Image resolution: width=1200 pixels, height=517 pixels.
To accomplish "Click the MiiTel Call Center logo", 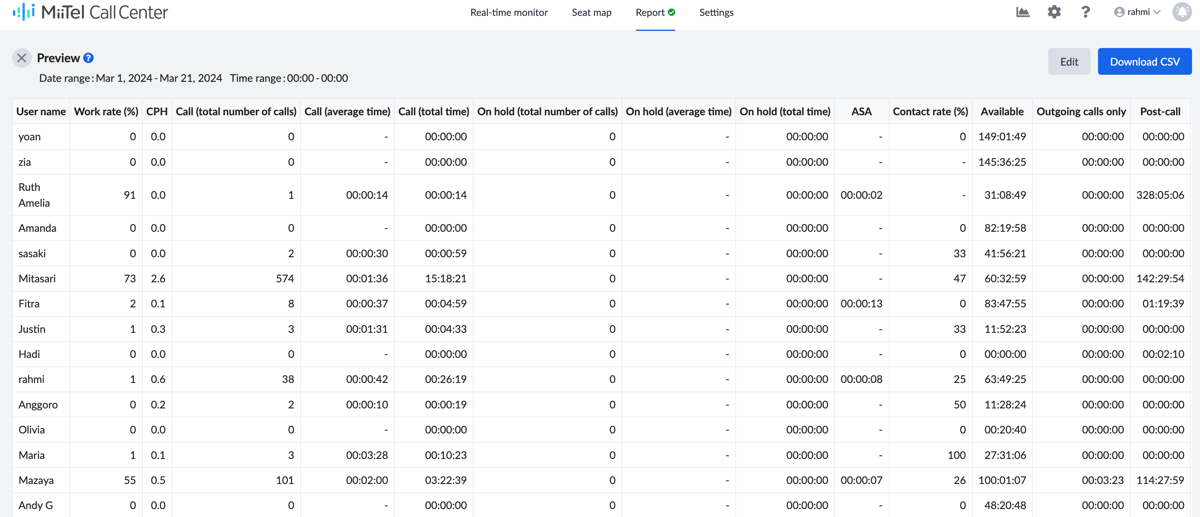I will (89, 13).
